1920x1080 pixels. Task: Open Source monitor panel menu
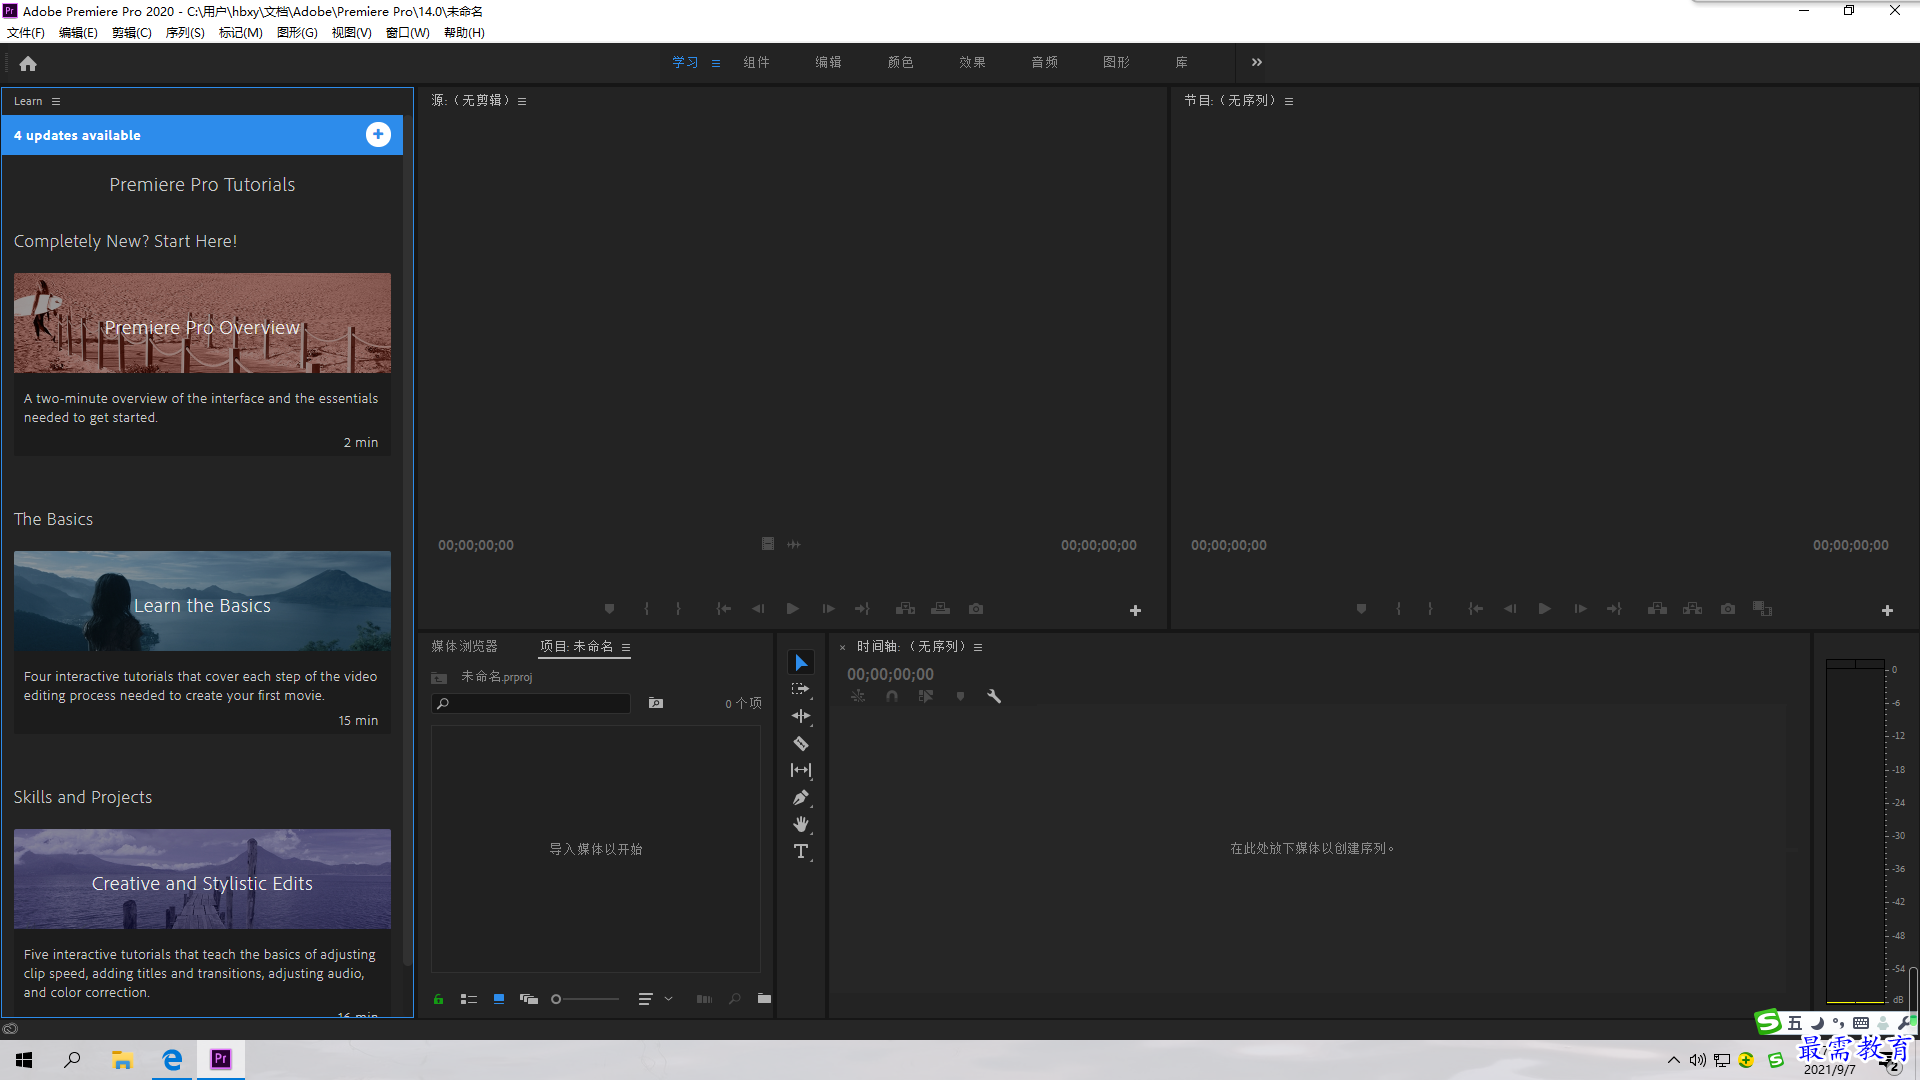[x=522, y=101]
